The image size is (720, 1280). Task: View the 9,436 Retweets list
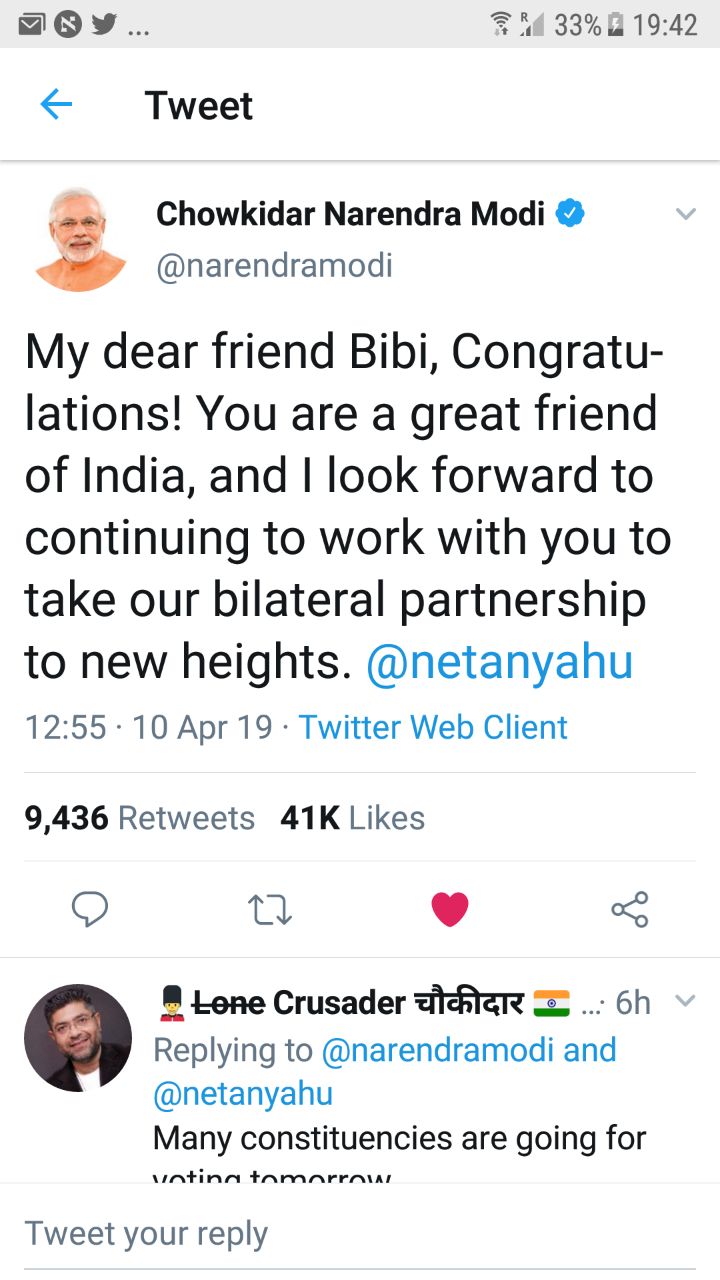pos(140,818)
